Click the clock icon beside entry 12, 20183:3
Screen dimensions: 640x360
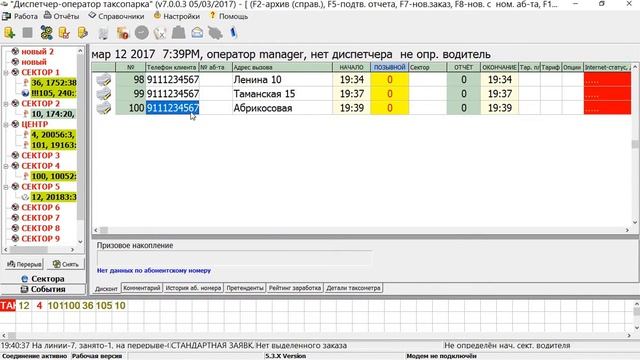point(25,197)
